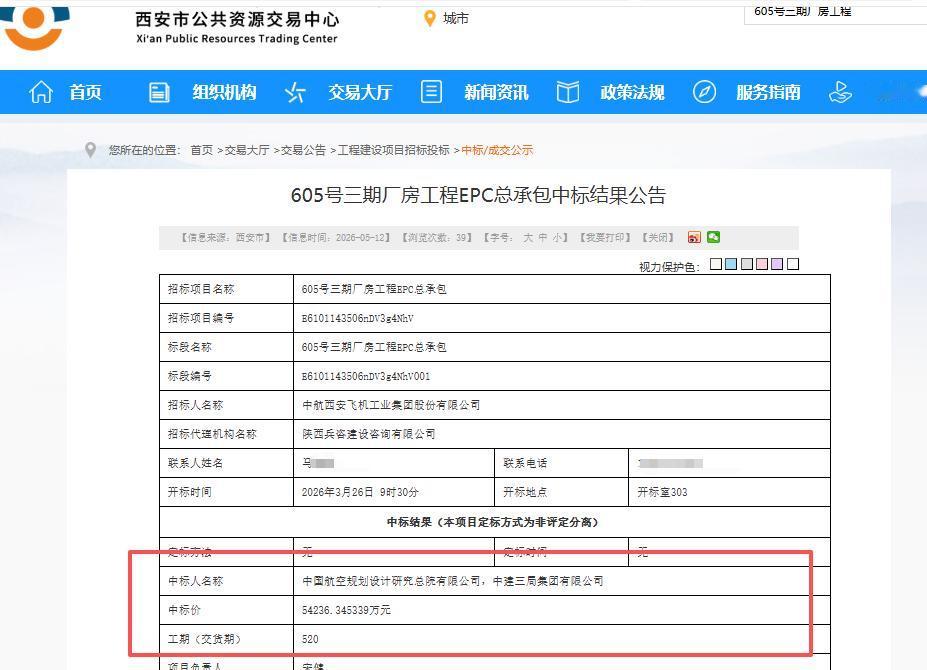Viewport: 927px width, 670px height.
Task: Click the 中标结果 section header row
Action: pyautogui.click(x=495, y=522)
